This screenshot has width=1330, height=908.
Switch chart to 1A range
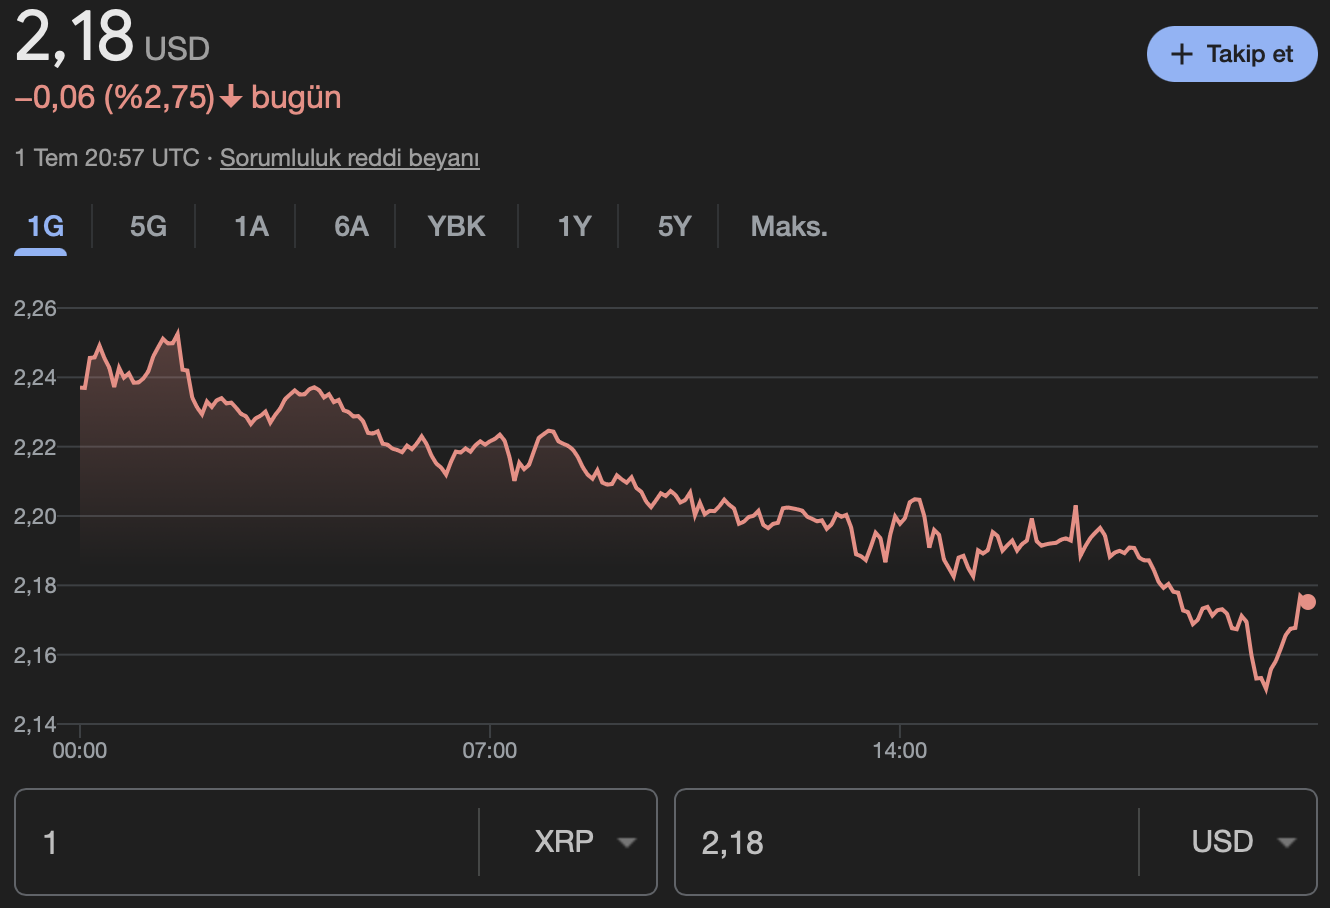[251, 227]
